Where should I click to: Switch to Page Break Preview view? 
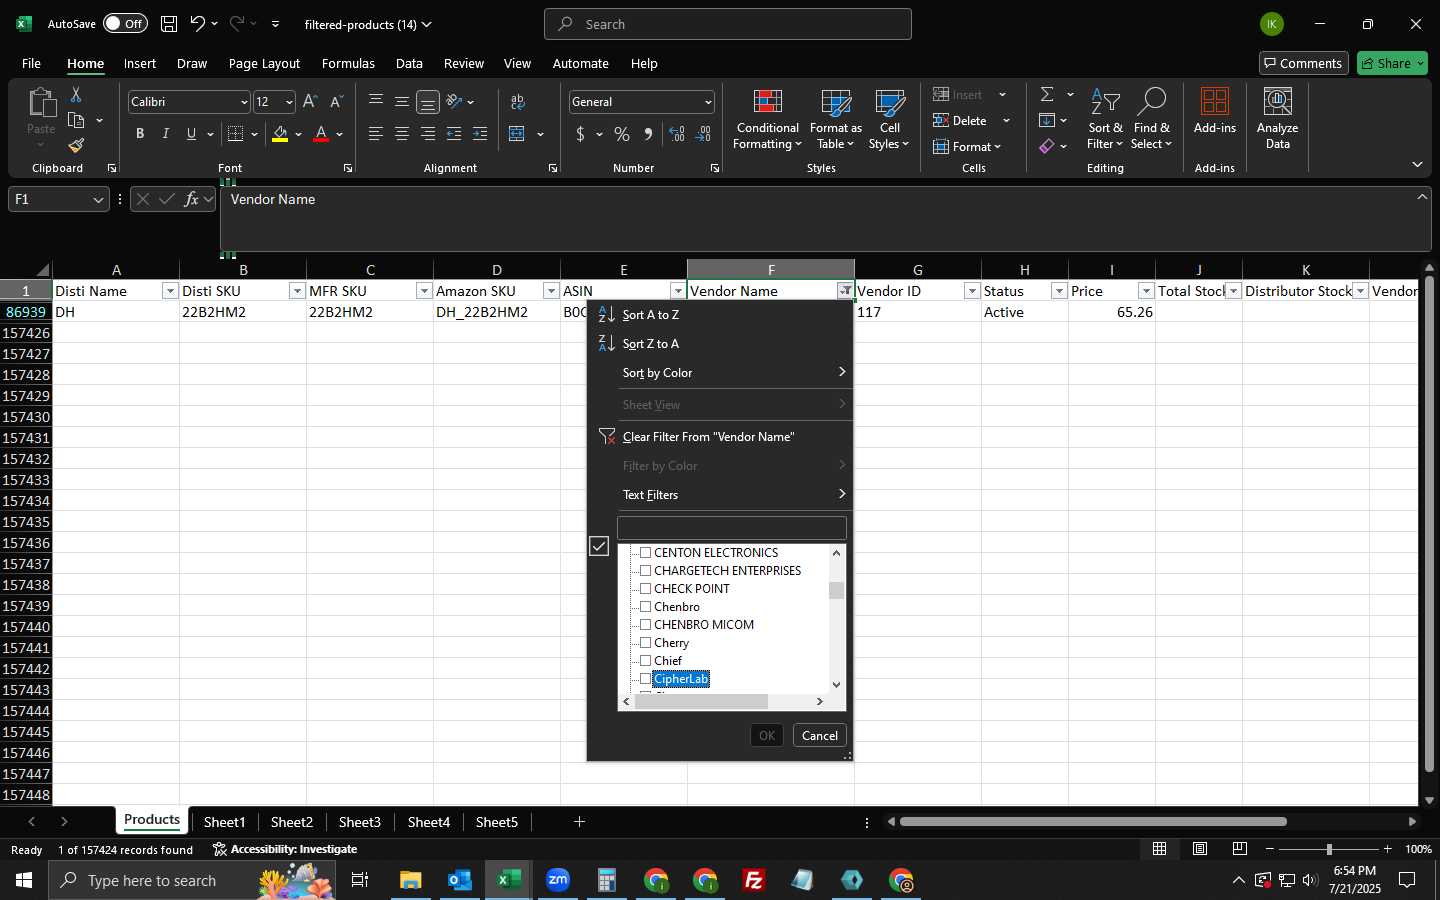pos(1239,849)
